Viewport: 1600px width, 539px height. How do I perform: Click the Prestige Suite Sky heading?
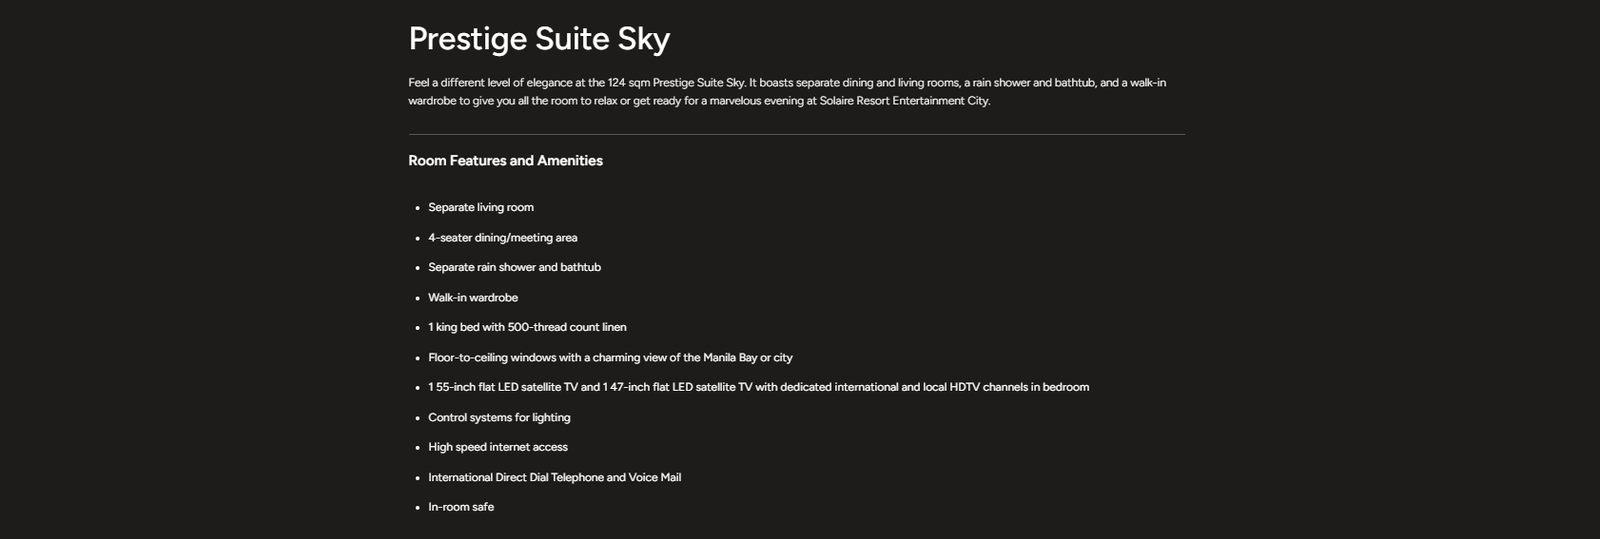(539, 39)
